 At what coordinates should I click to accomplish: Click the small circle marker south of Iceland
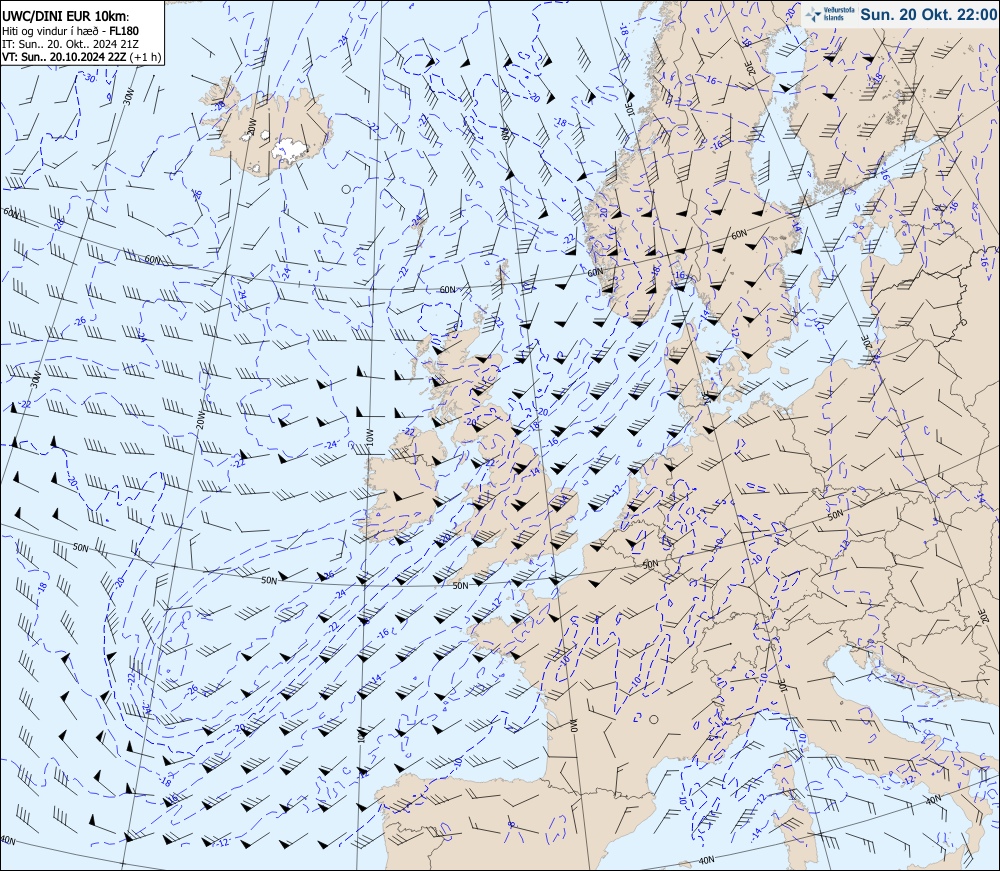346,189
